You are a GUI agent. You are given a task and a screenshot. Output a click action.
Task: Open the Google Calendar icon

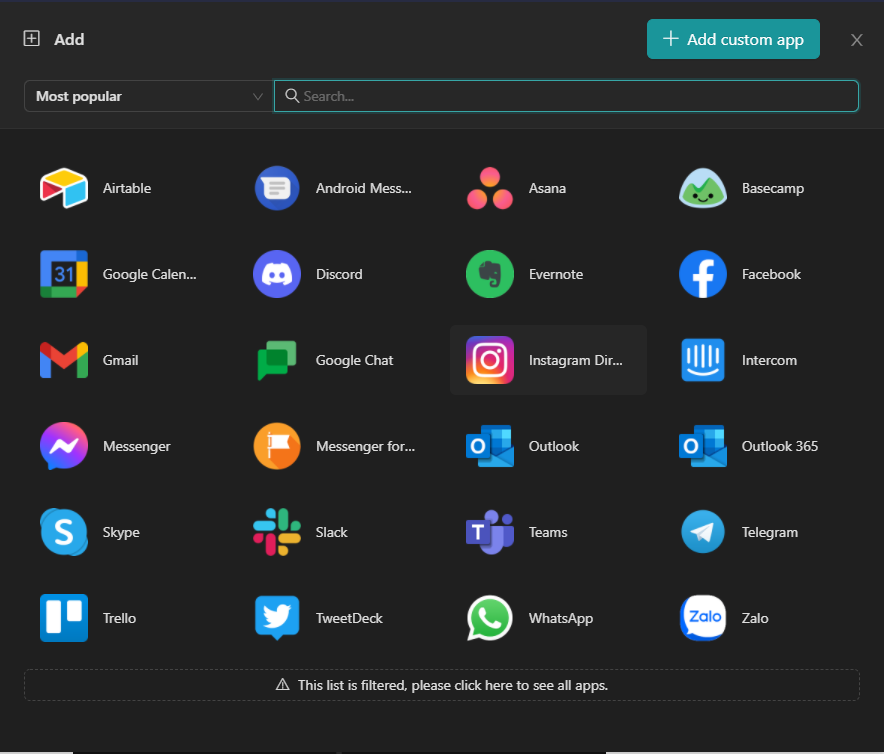(64, 274)
